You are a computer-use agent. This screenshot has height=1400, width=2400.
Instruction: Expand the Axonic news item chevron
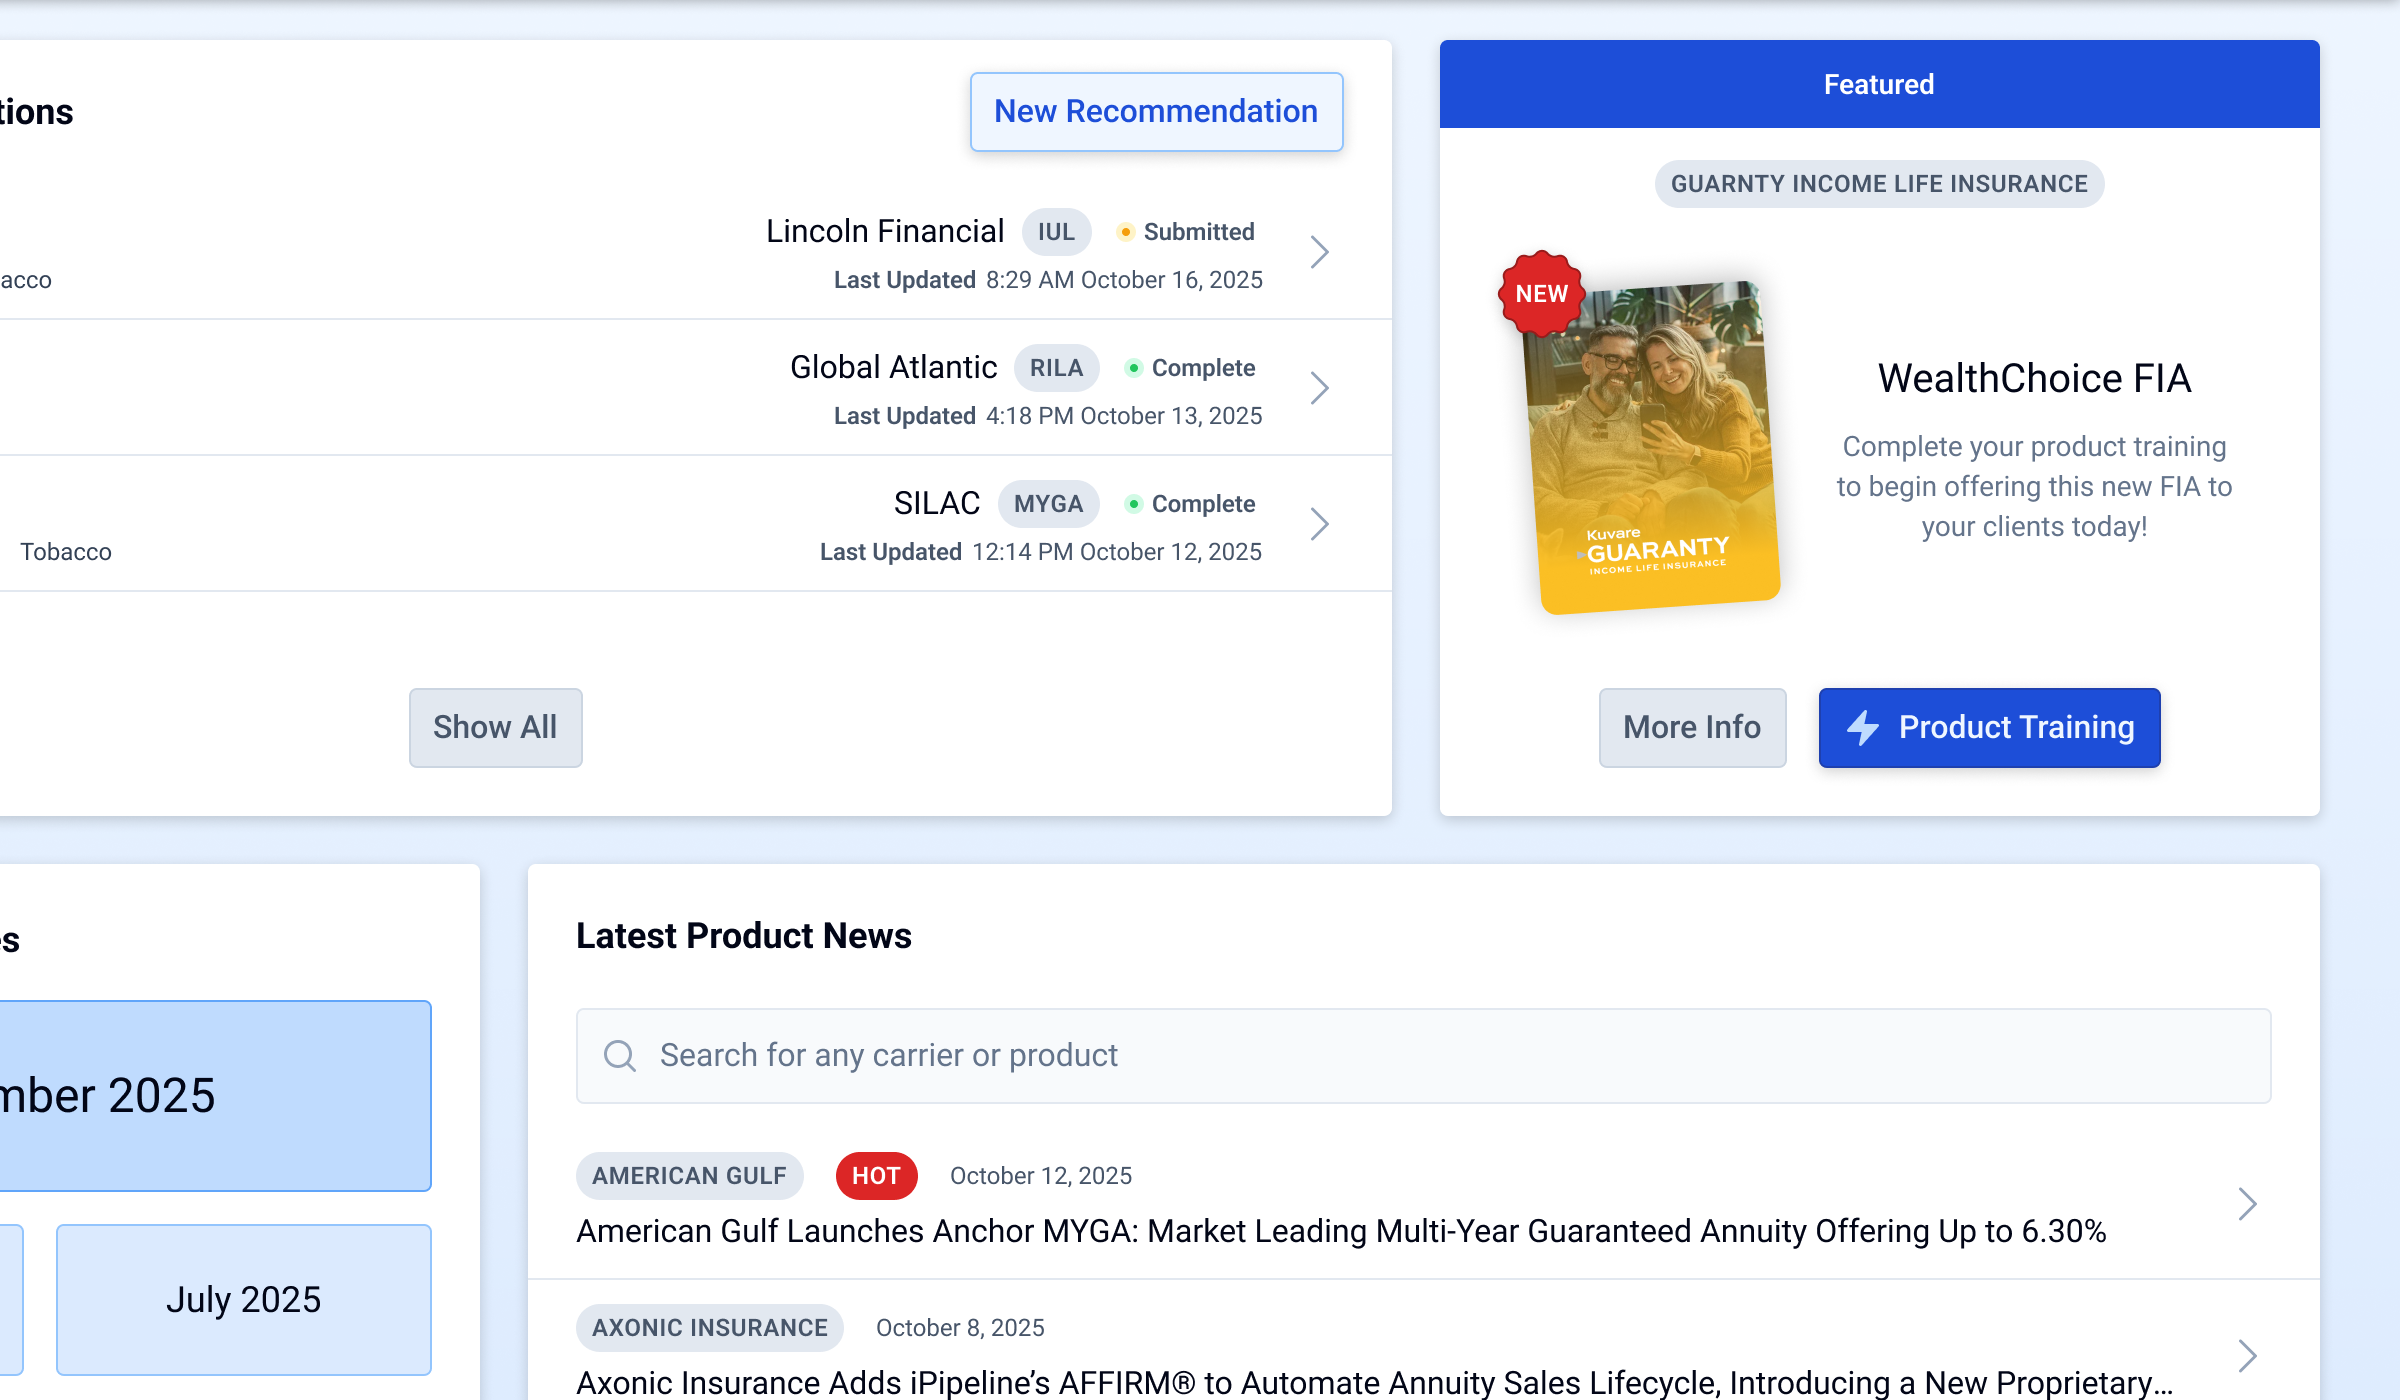[x=2248, y=1356]
